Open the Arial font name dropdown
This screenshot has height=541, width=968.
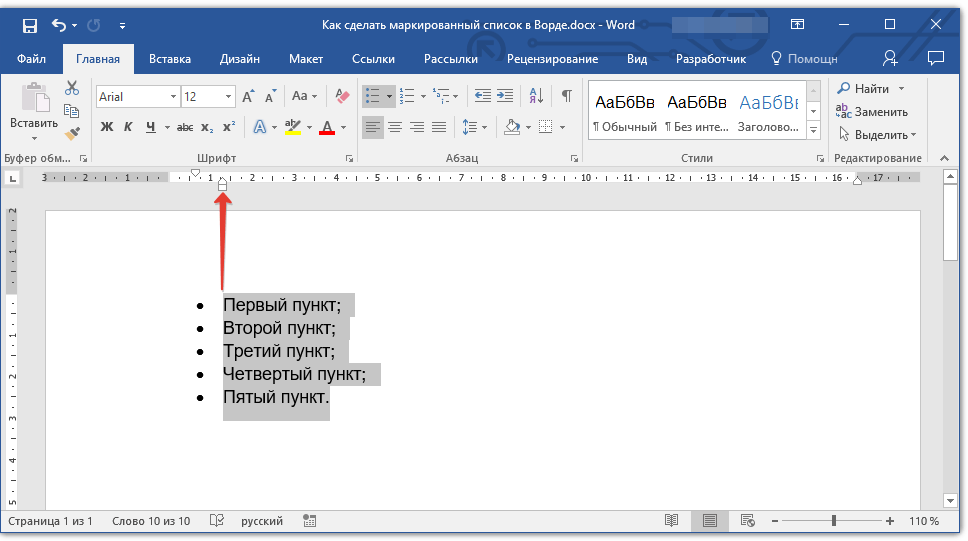[x=173, y=97]
